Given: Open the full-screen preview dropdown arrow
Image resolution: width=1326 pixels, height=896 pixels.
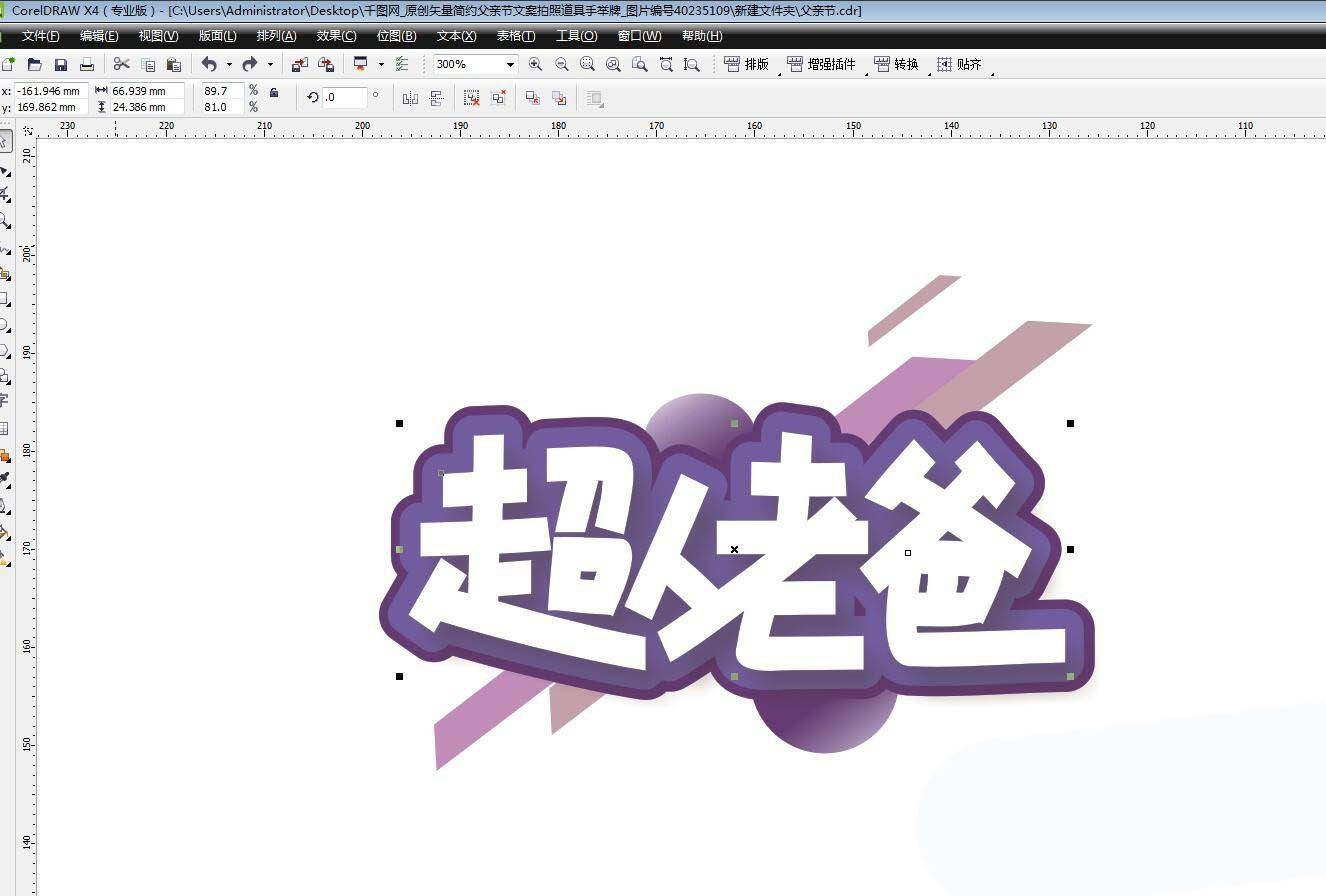Looking at the screenshot, I should pyautogui.click(x=380, y=63).
